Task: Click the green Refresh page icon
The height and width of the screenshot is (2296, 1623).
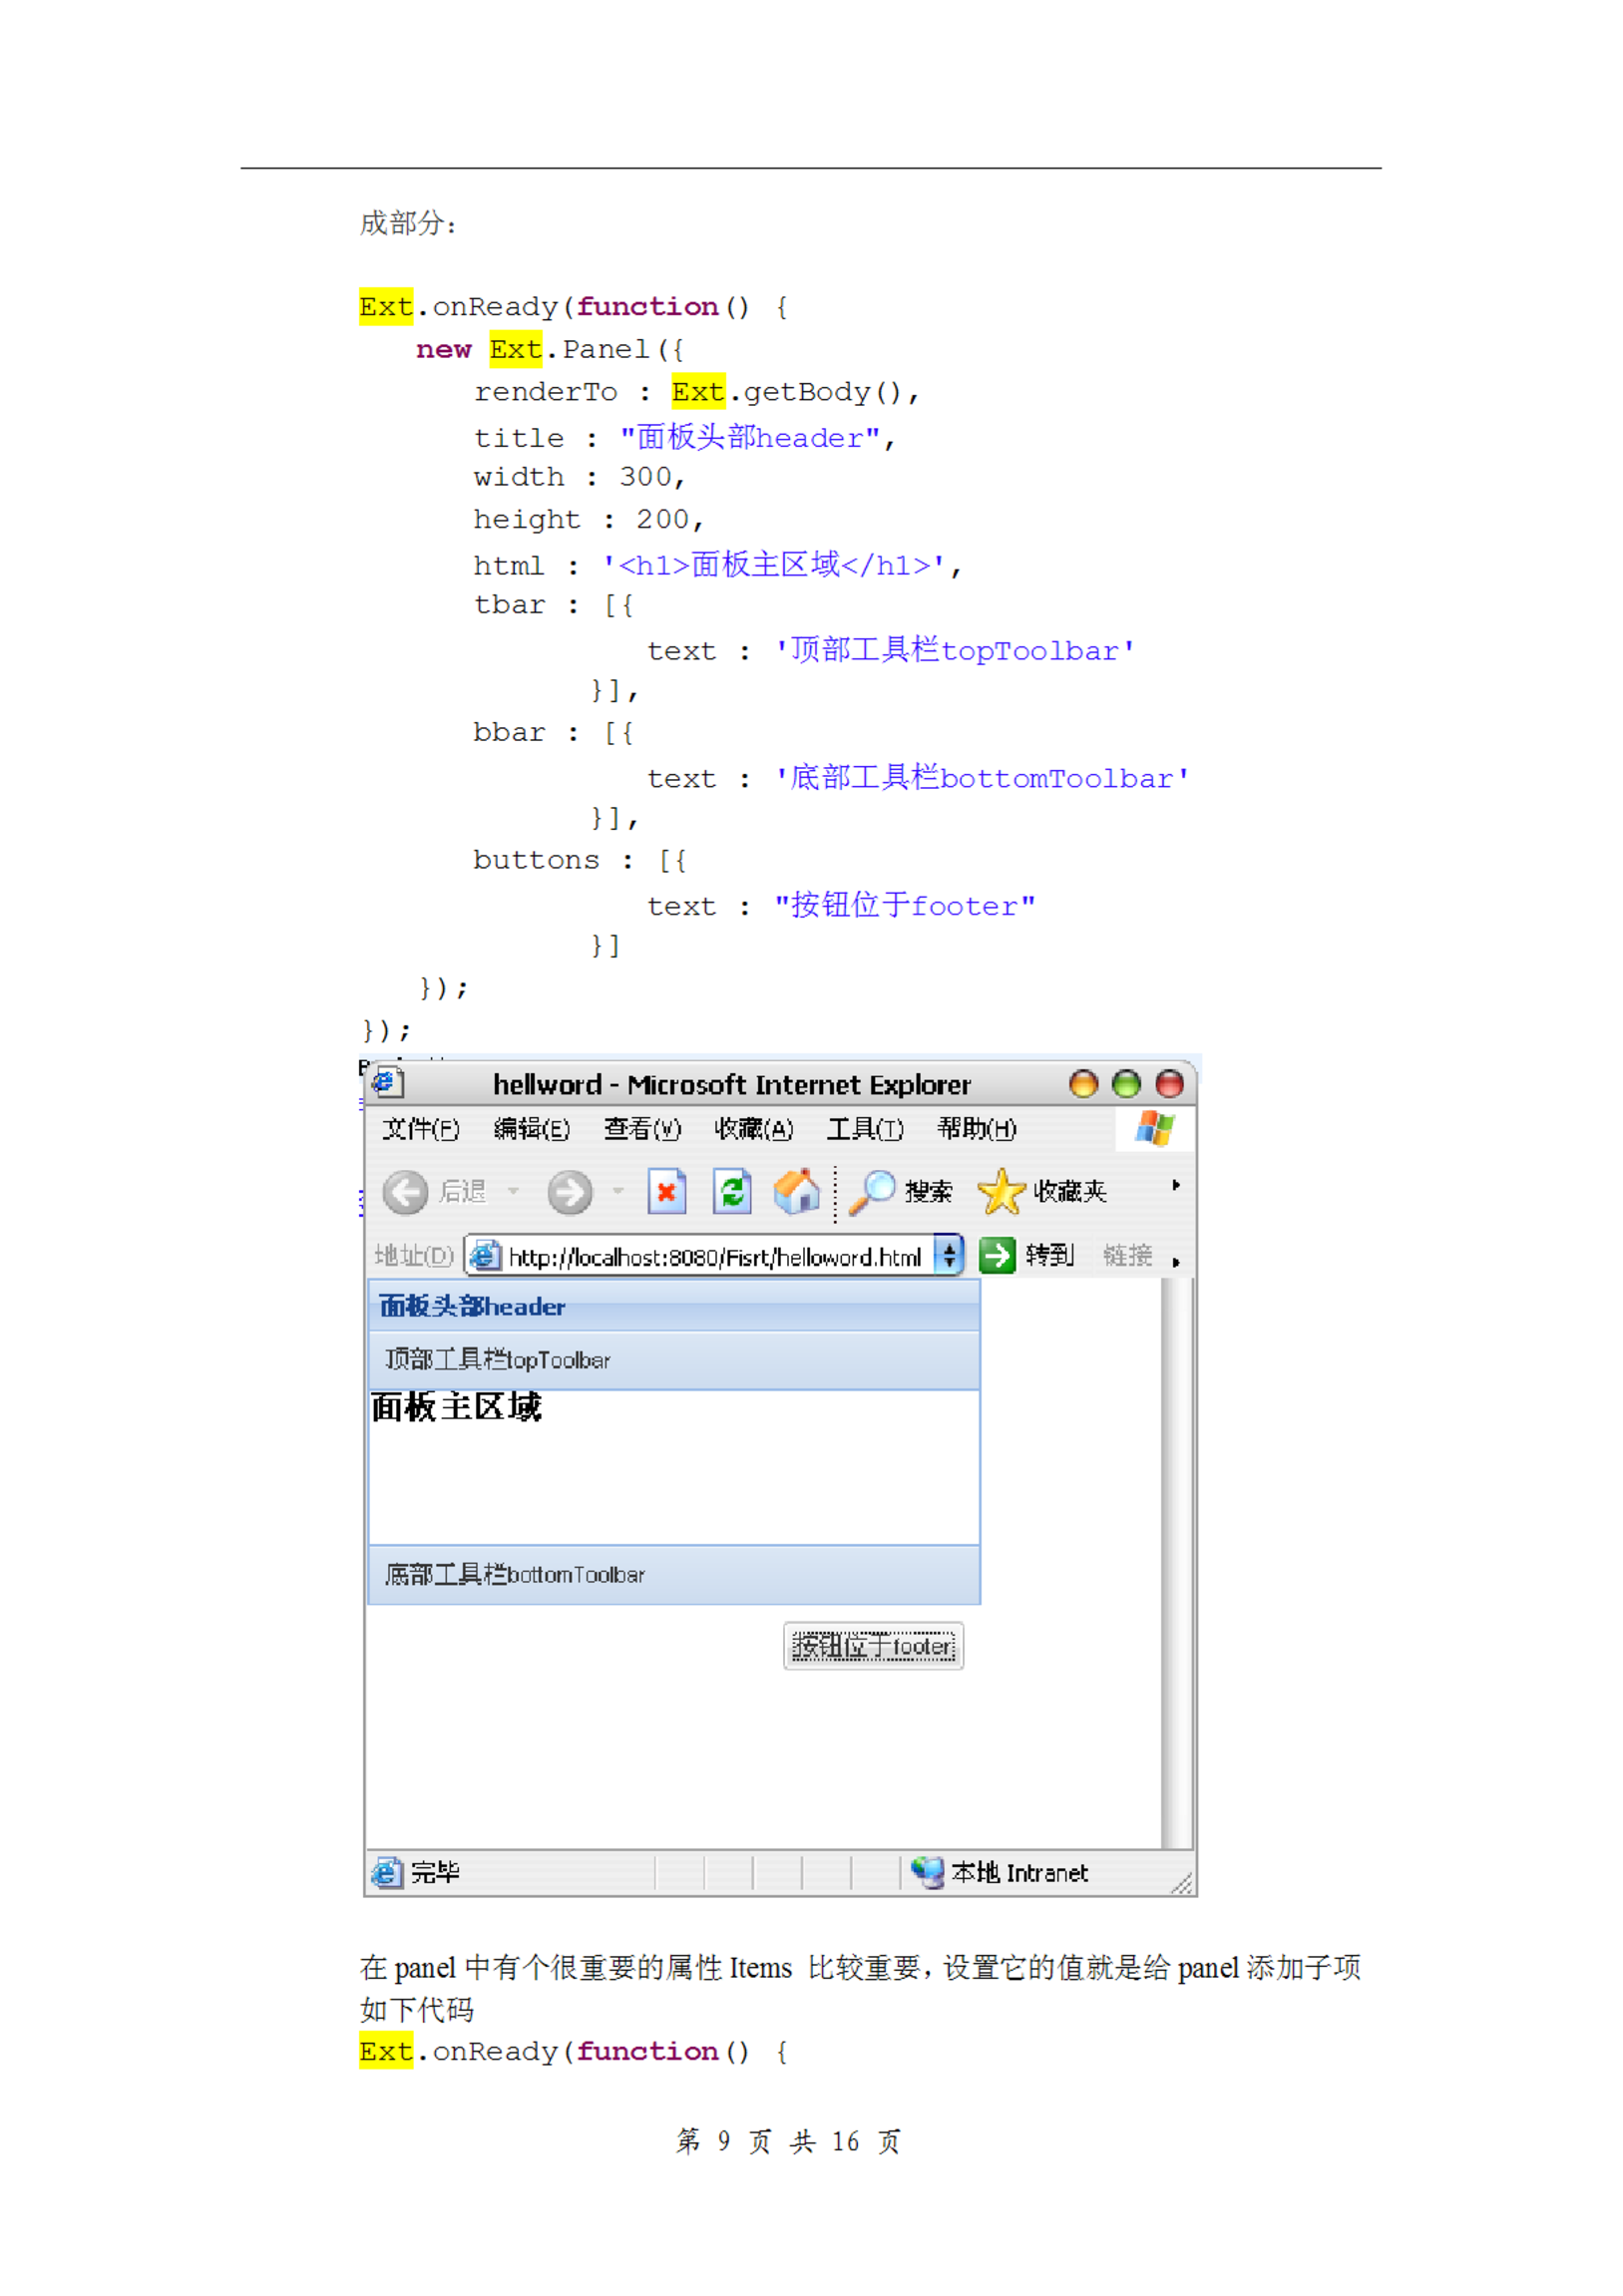Action: tap(732, 1191)
